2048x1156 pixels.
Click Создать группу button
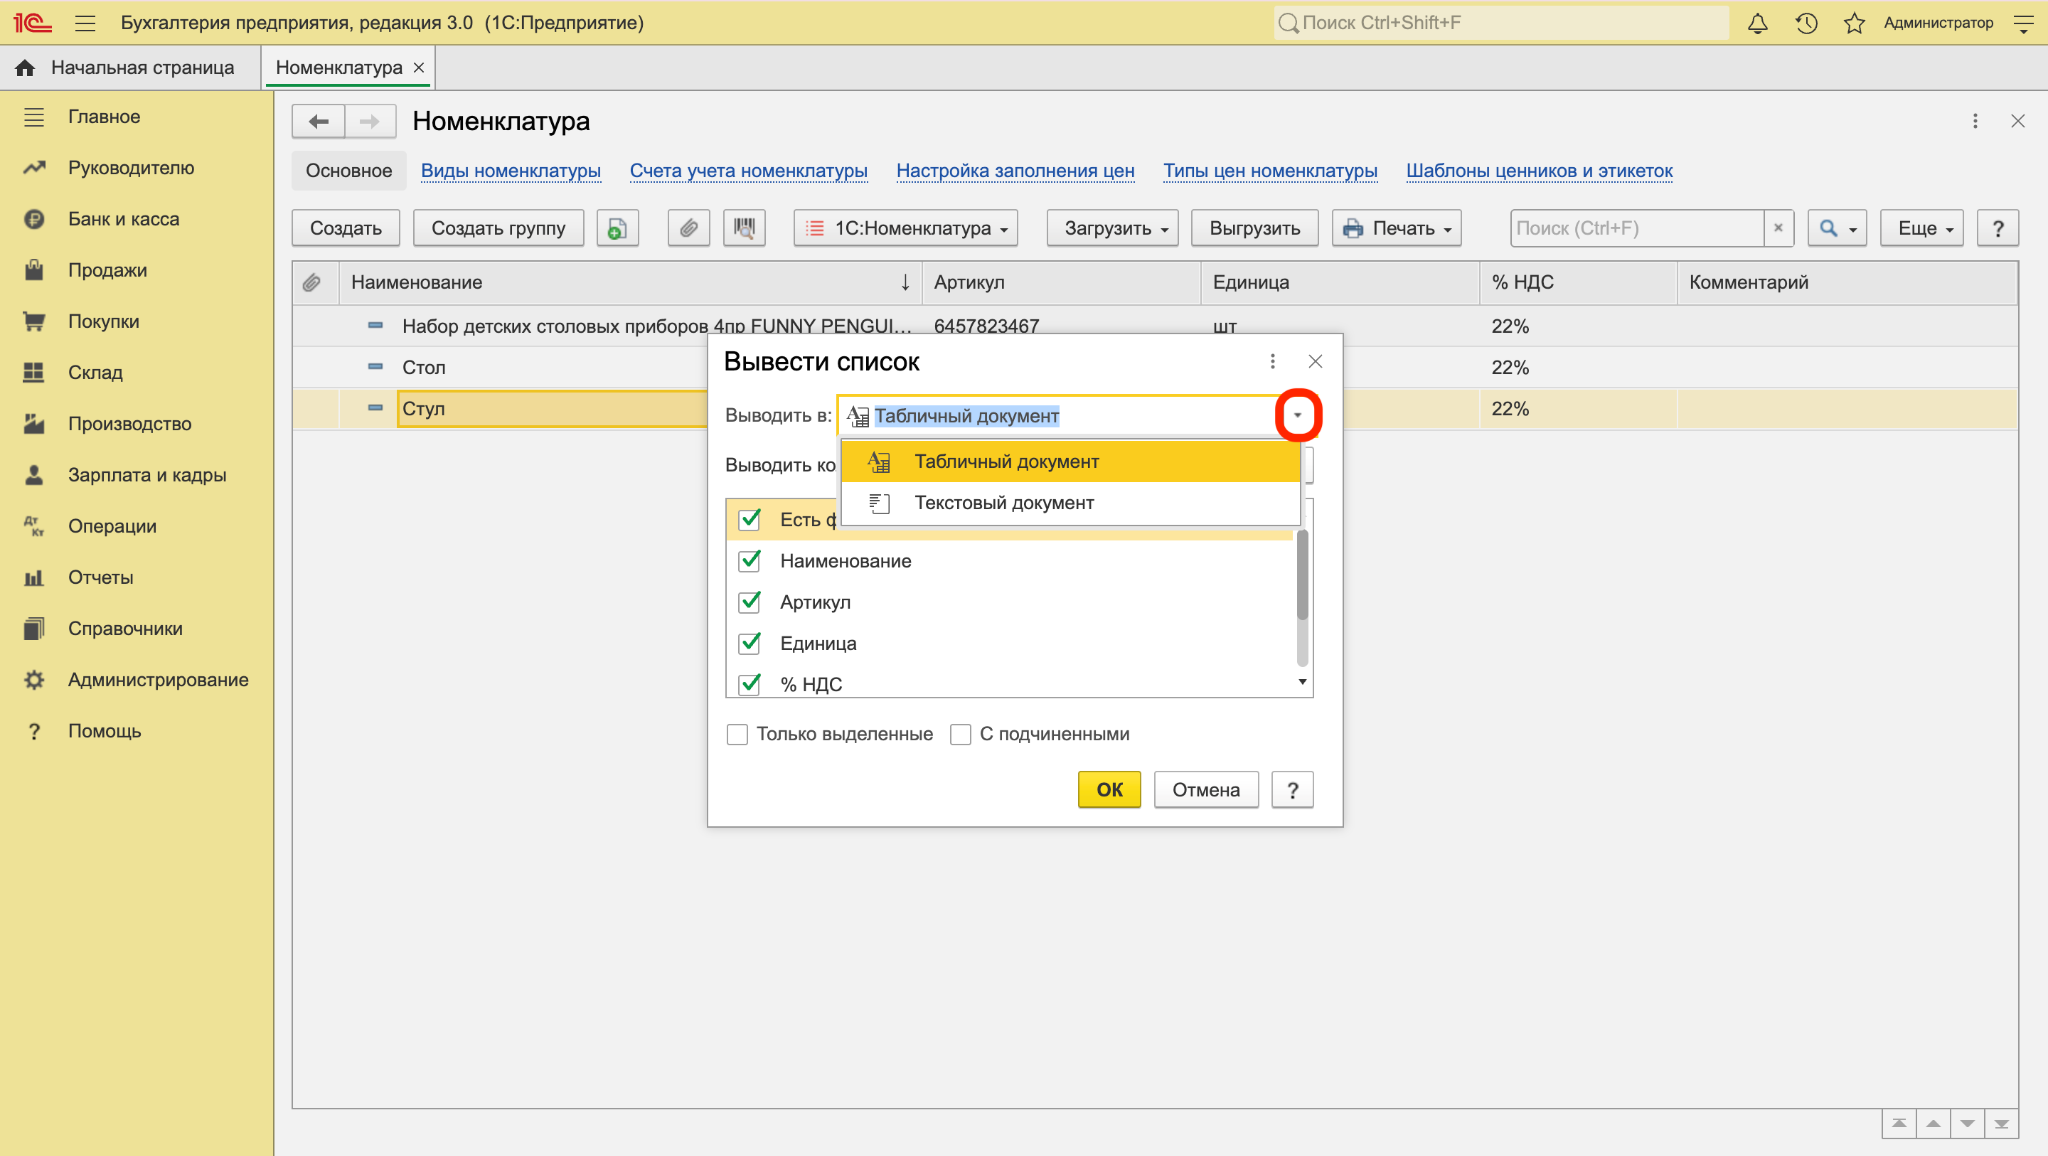tap(498, 228)
